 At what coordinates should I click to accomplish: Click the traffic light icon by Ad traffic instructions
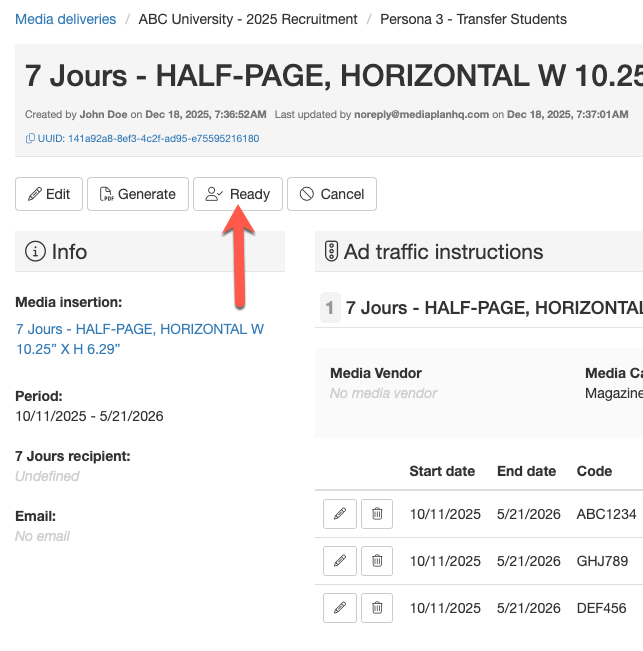(331, 252)
